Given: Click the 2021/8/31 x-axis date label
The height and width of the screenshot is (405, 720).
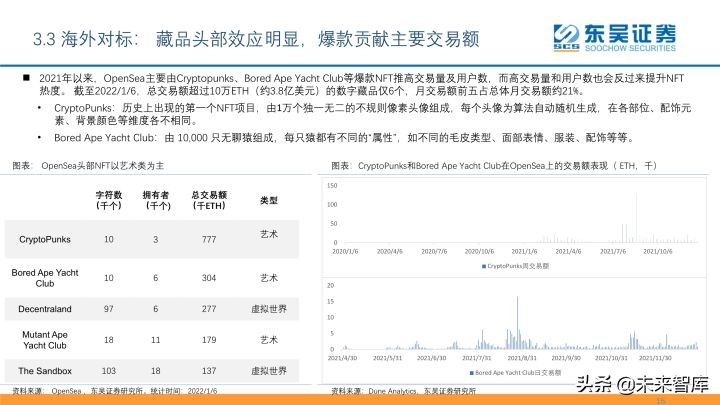Looking at the screenshot, I should pyautogui.click(x=522, y=358).
